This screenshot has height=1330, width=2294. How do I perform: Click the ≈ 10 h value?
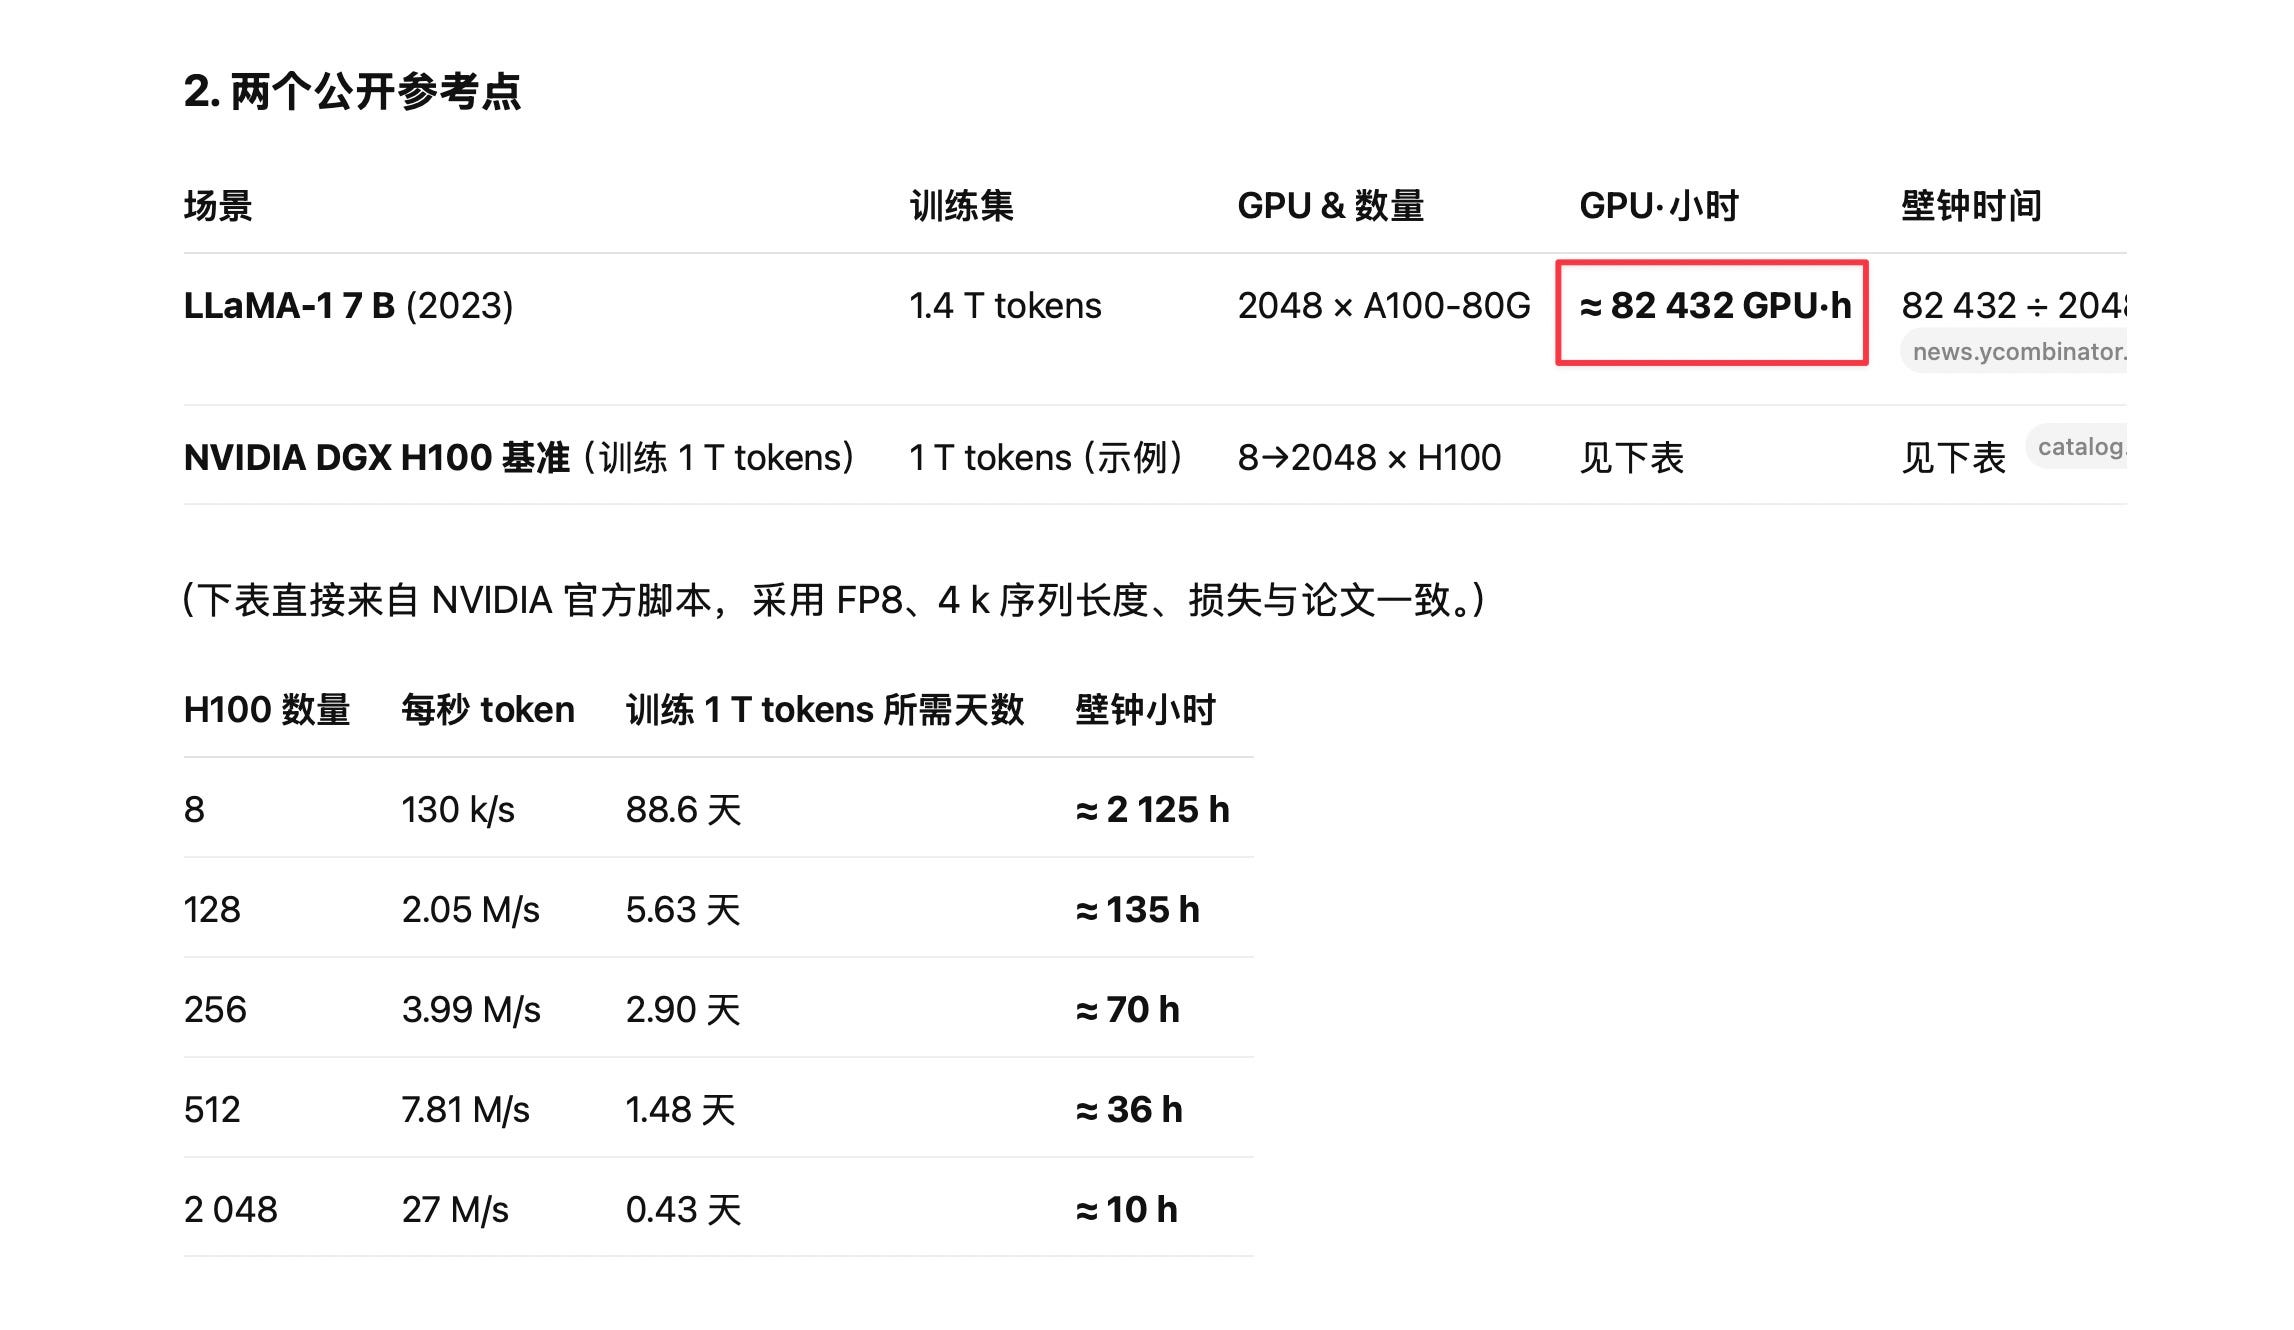[1126, 1210]
